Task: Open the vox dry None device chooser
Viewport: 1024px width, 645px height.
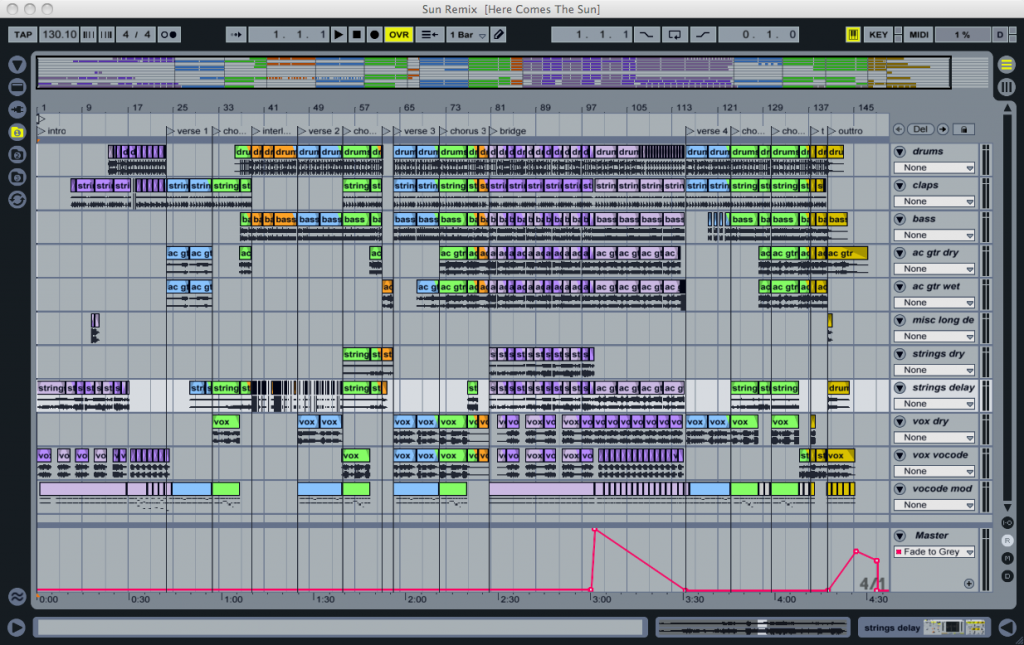Action: (x=935, y=437)
